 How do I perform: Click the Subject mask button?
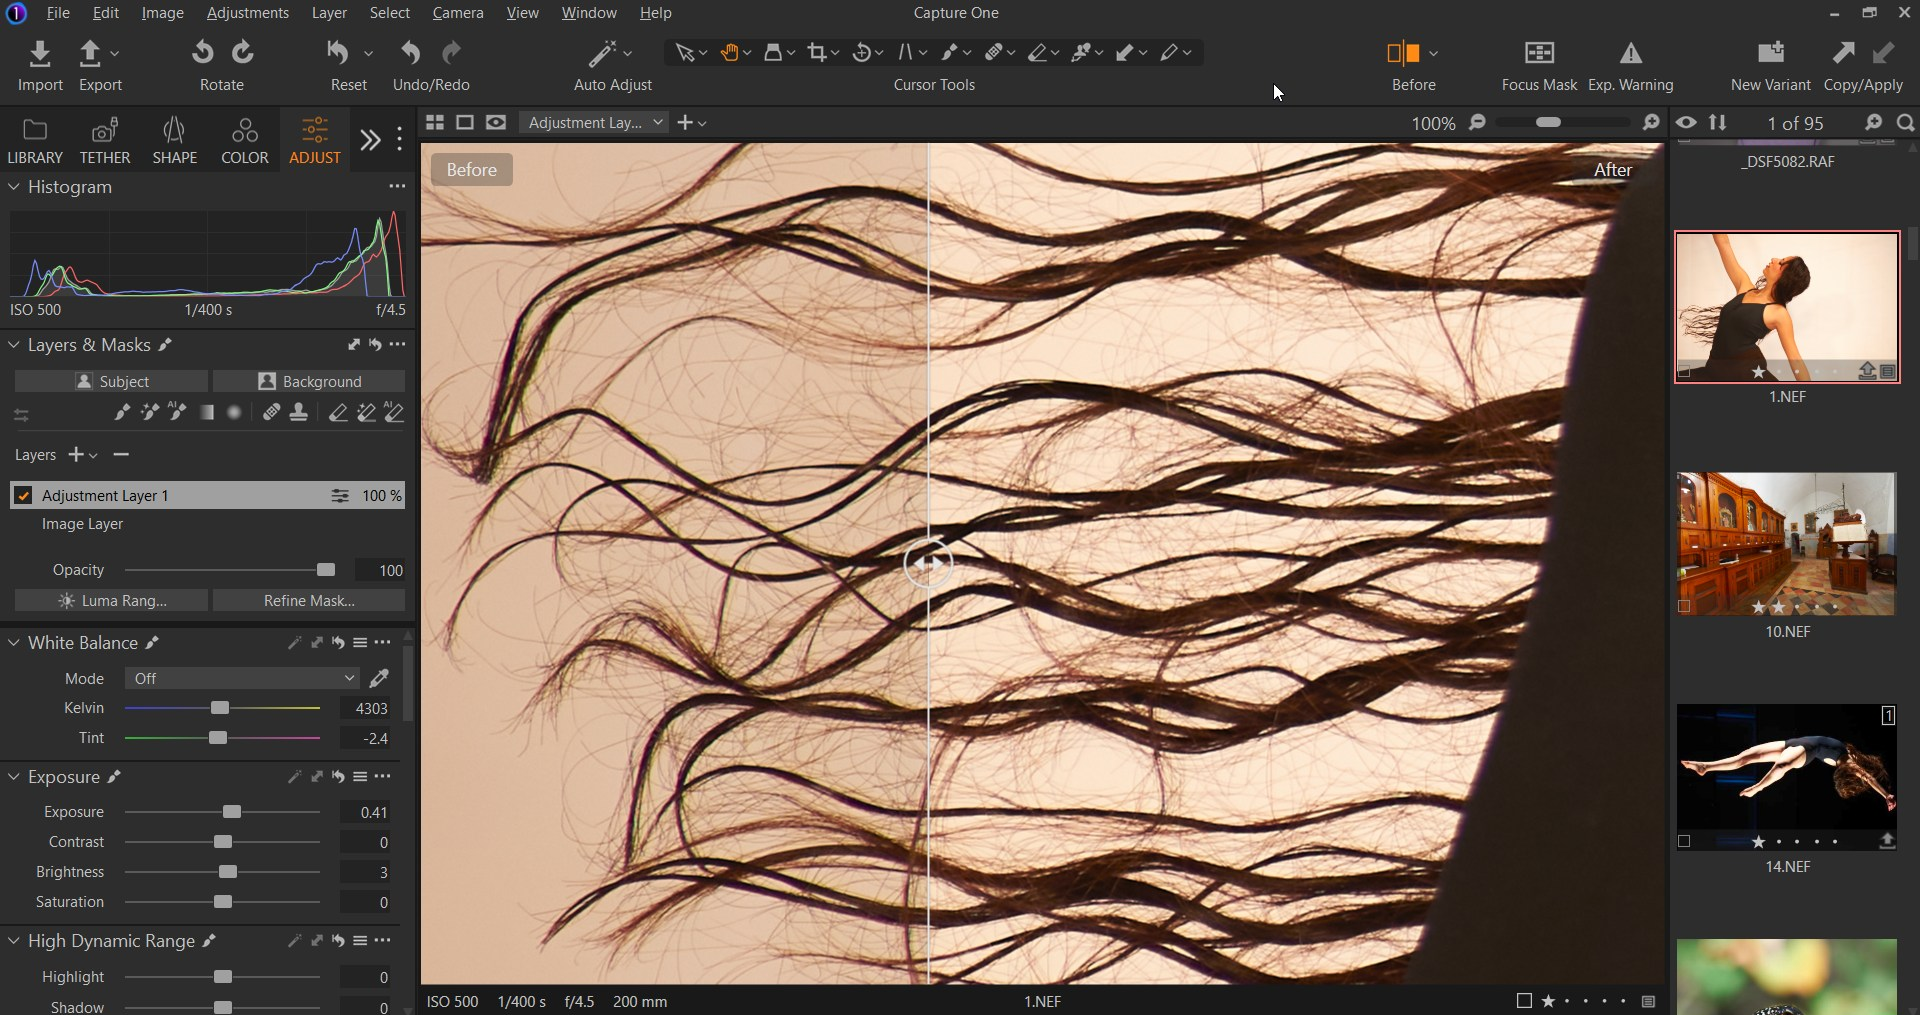(111, 382)
